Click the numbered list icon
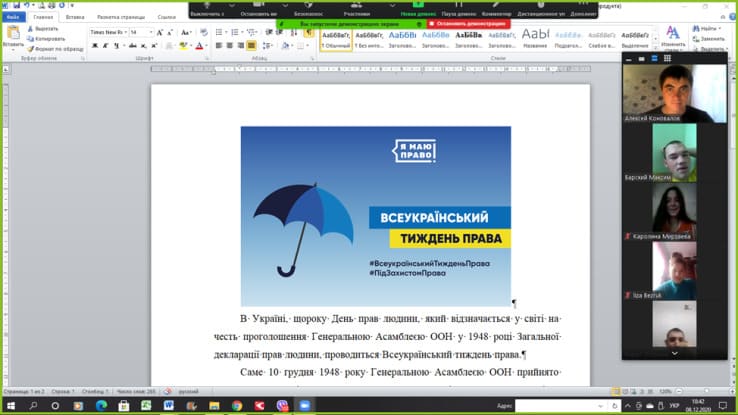This screenshot has width=738, height=415. tap(235, 32)
